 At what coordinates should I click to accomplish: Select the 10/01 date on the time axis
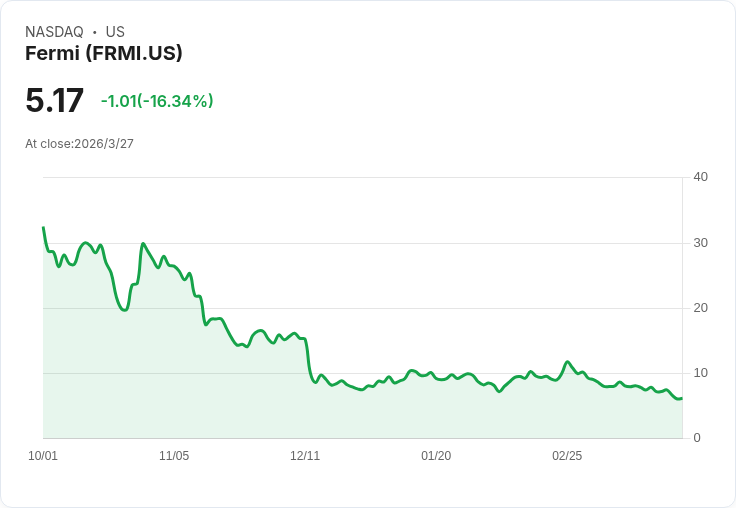[x=43, y=456]
